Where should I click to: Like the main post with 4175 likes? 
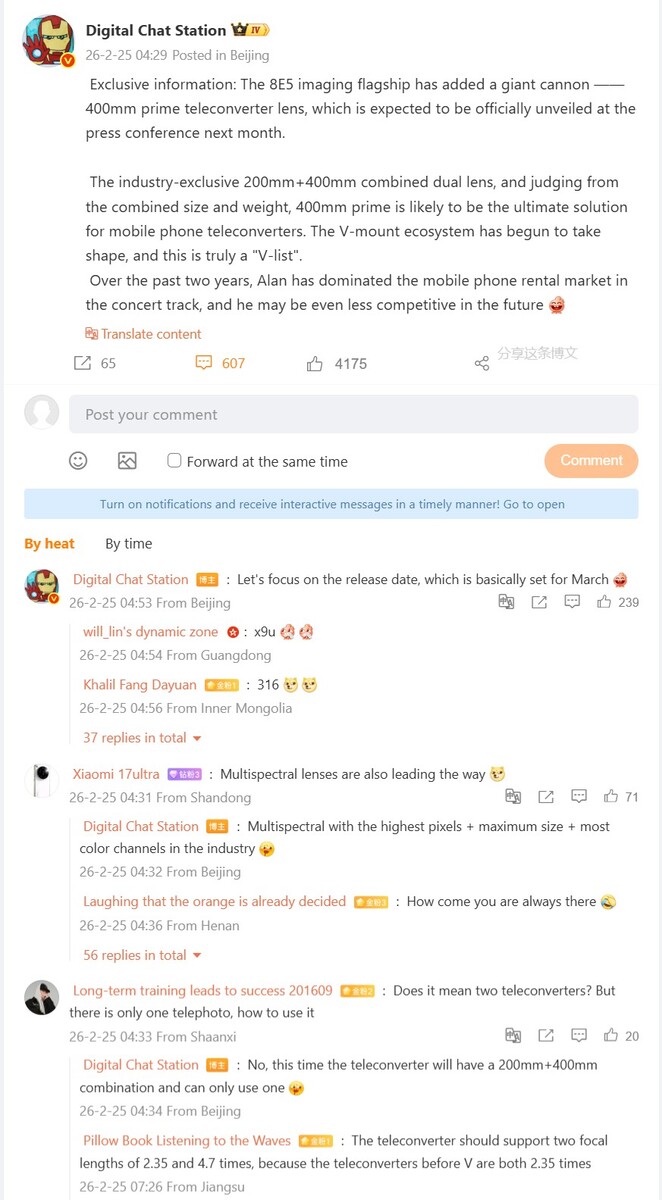point(315,363)
